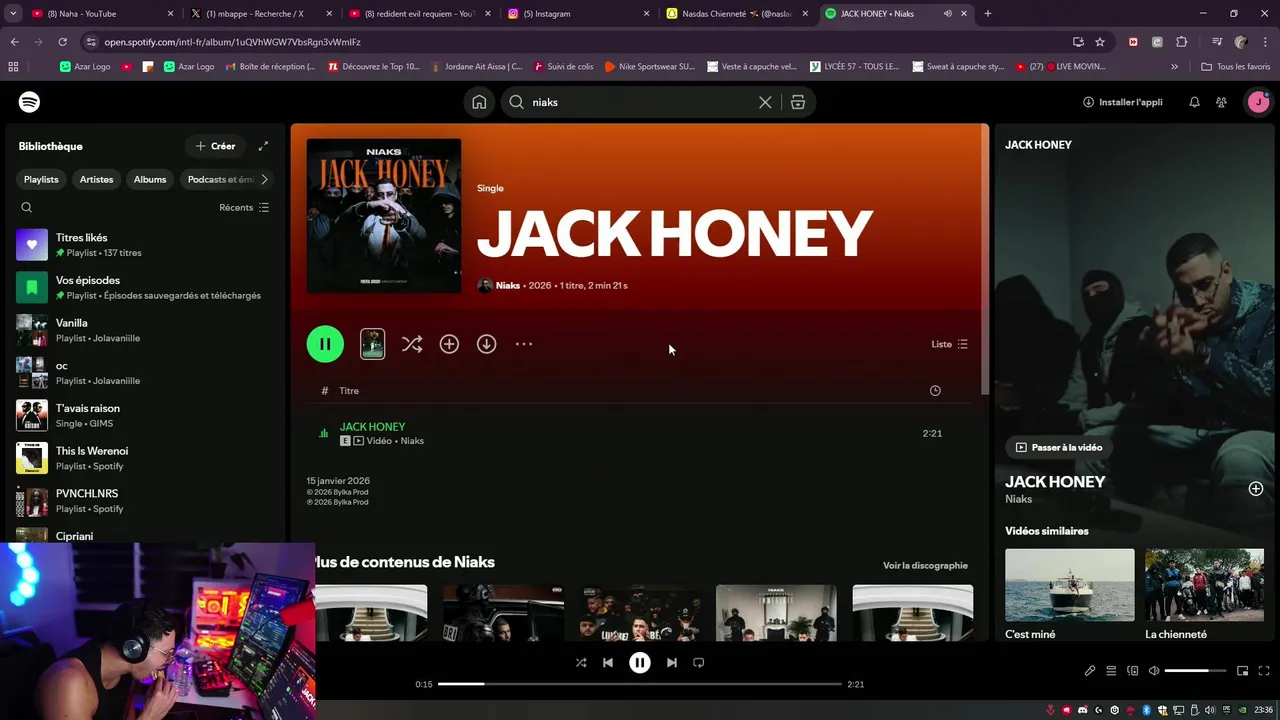The image size is (1280, 720).
Task: Click the Créer button in library
Action: pos(215,146)
